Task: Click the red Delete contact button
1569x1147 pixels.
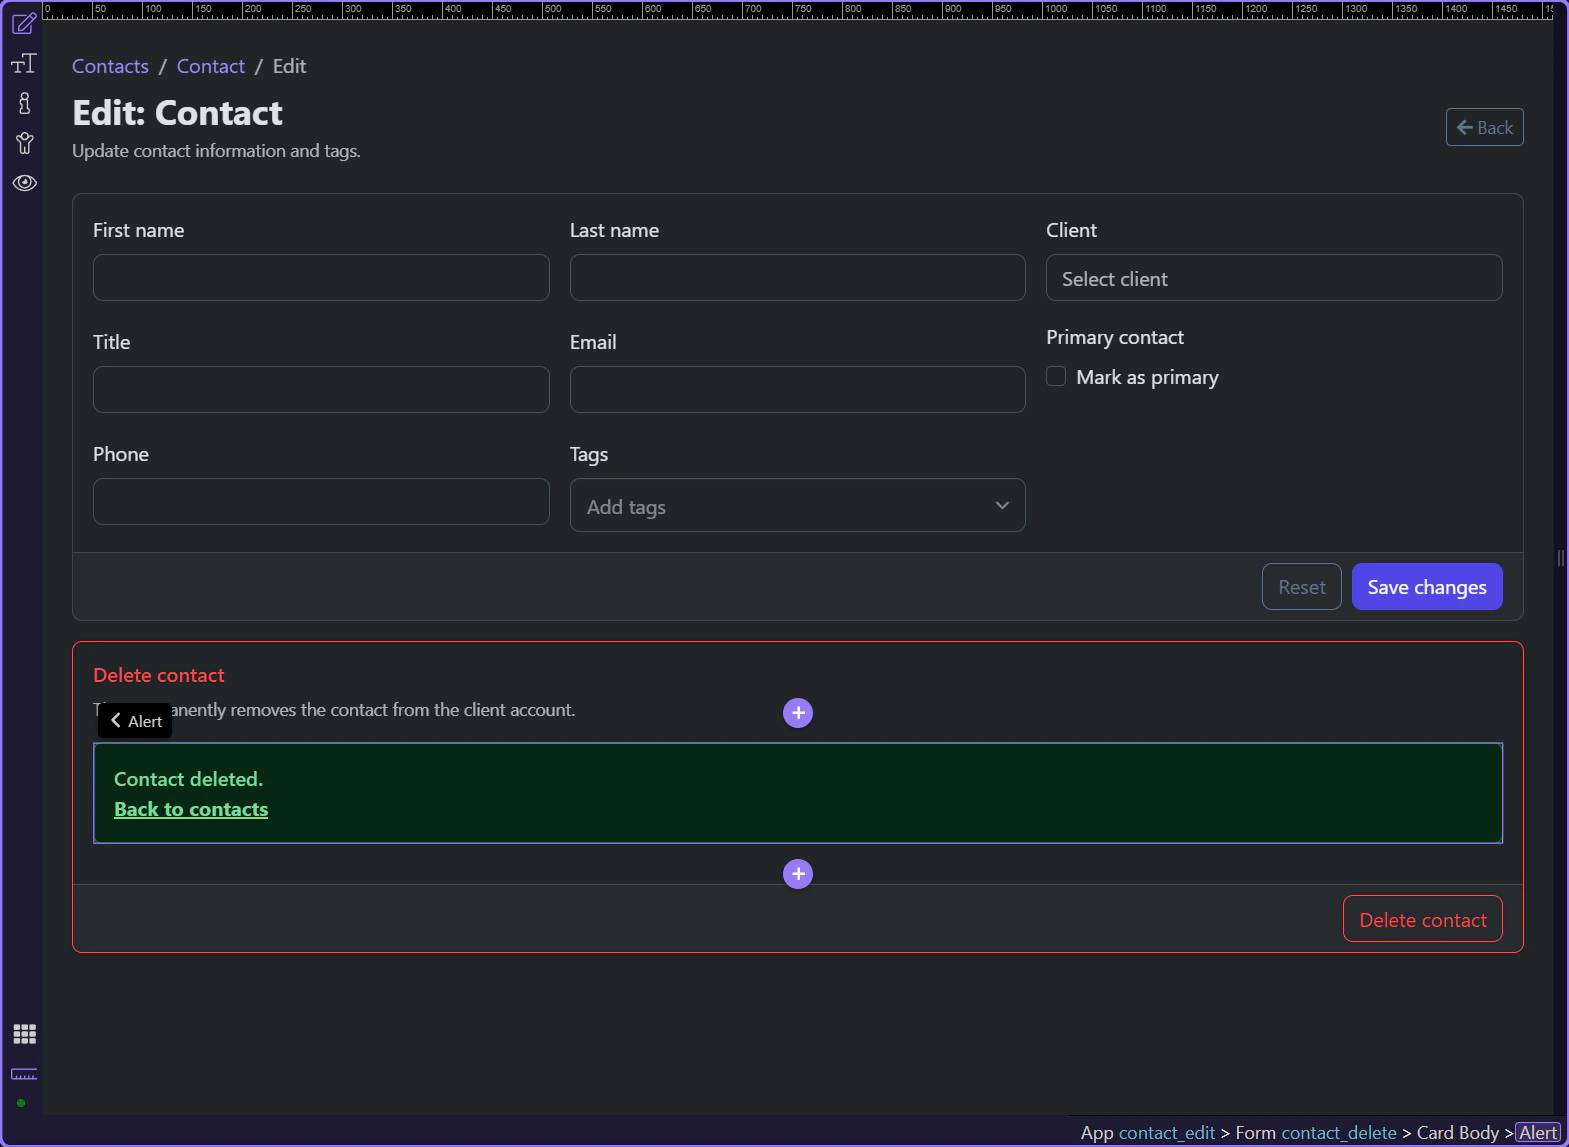Action: (x=1422, y=919)
